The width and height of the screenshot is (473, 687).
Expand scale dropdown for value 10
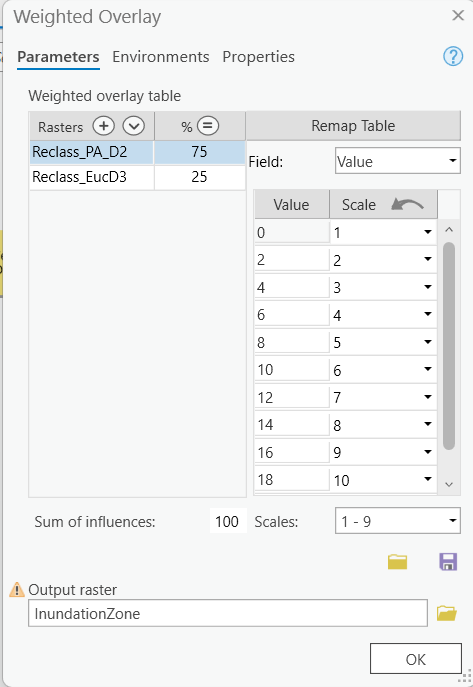point(428,369)
